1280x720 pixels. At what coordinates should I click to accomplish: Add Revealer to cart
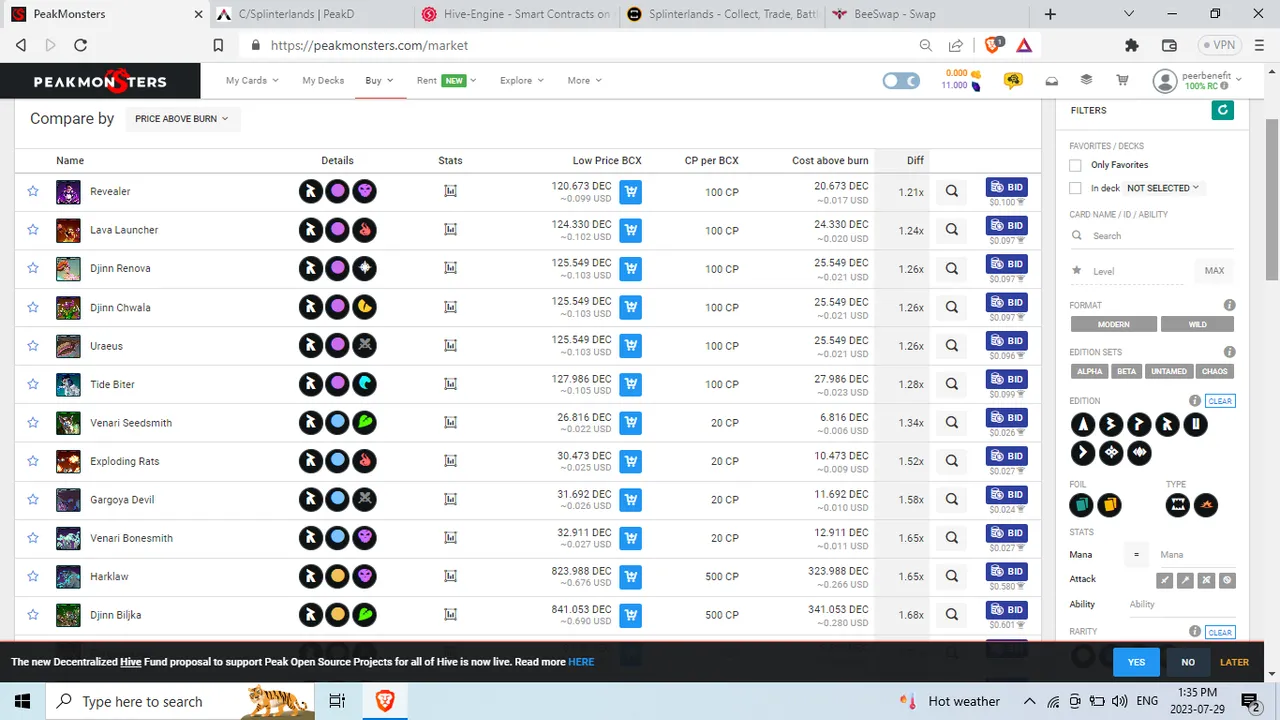630,192
